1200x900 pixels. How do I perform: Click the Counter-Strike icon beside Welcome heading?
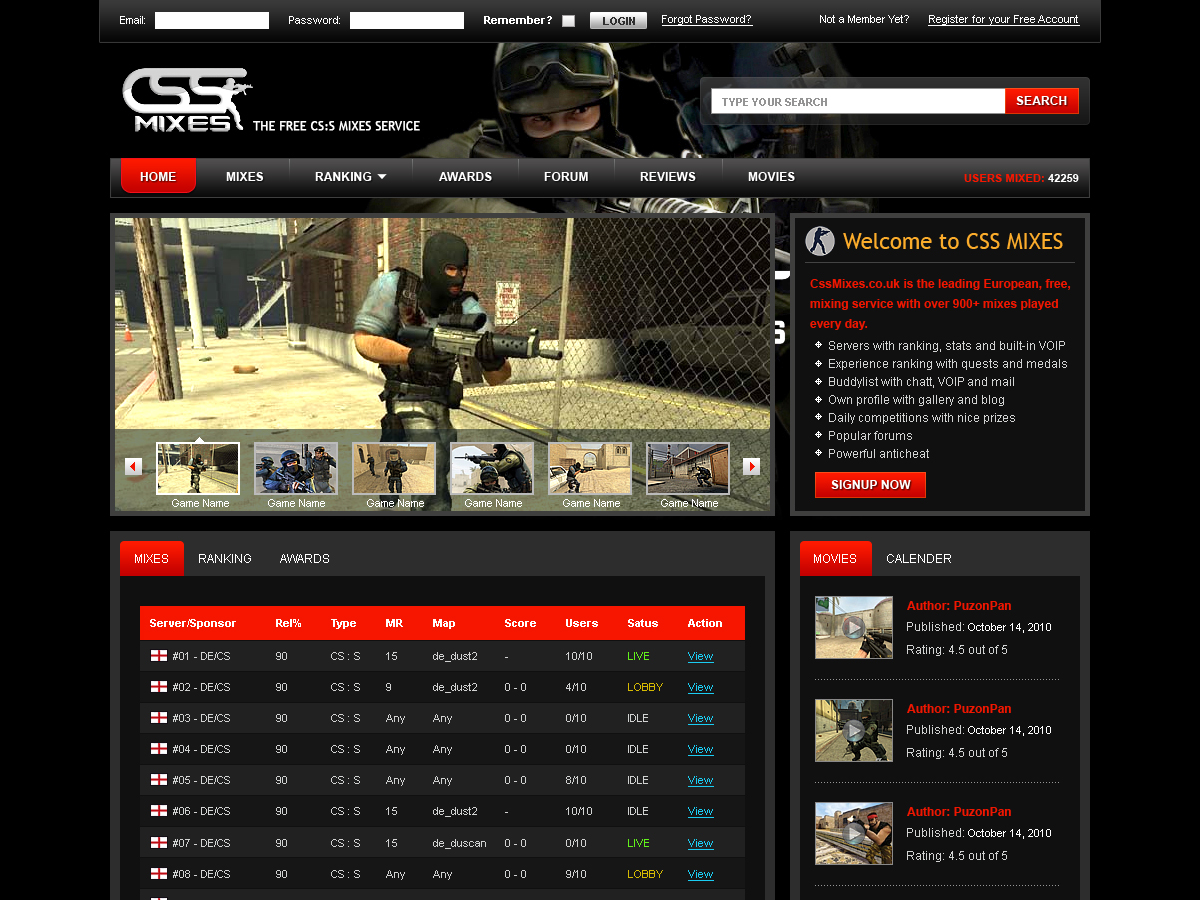tap(820, 241)
